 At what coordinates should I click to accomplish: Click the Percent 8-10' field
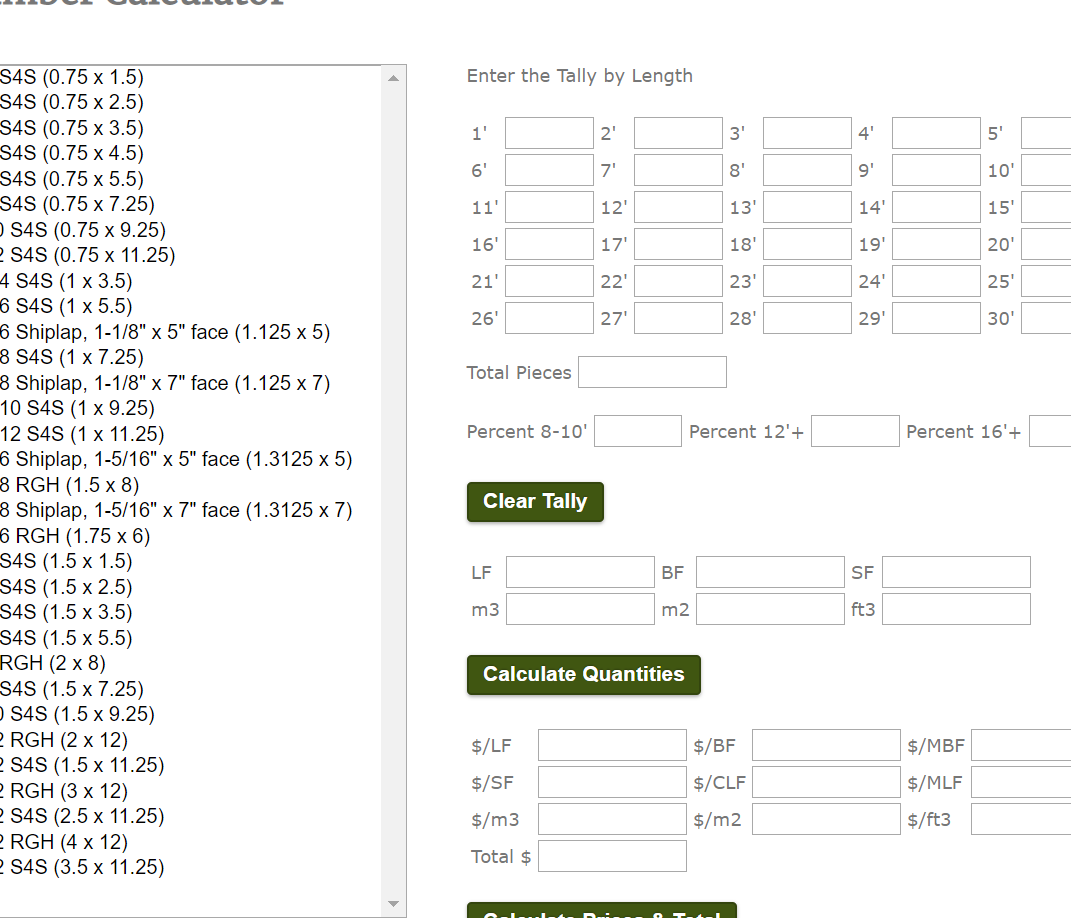click(x=638, y=432)
